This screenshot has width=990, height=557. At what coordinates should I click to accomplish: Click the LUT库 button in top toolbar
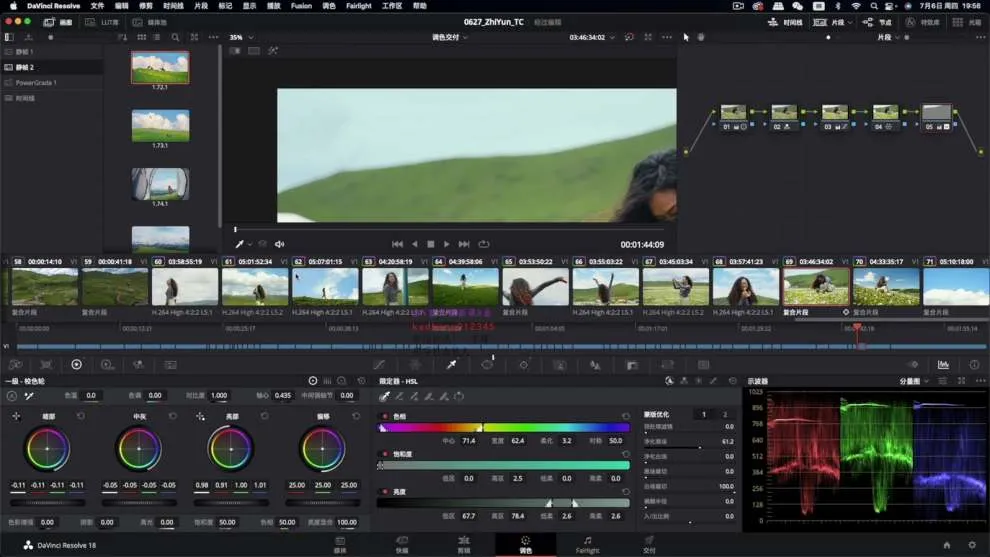(104, 22)
